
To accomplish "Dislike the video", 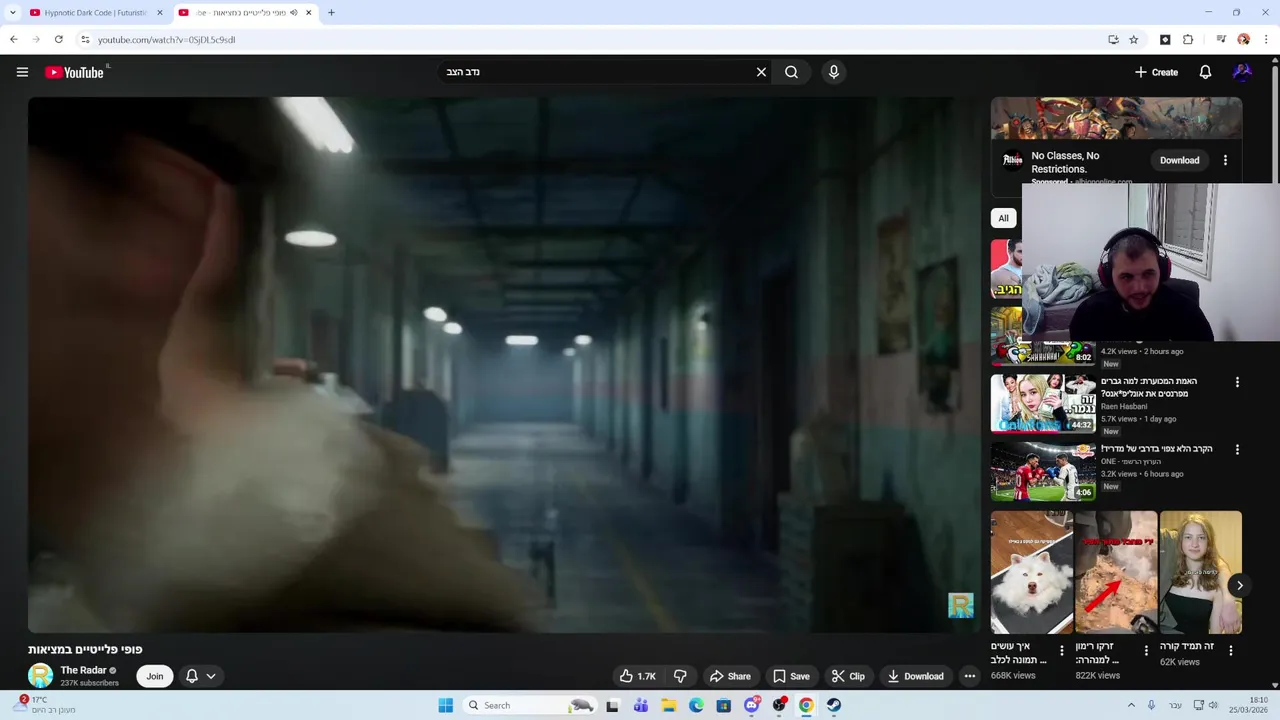I will (x=680, y=676).
